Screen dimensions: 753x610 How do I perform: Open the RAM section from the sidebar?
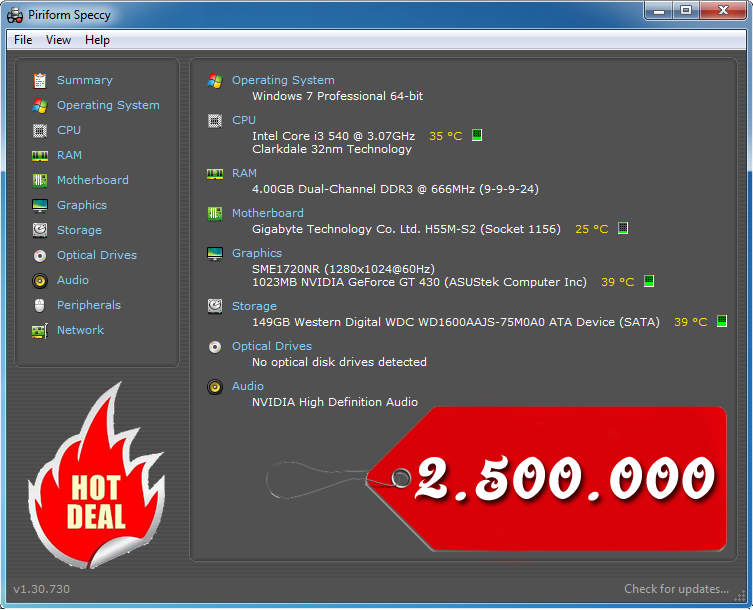[69, 155]
